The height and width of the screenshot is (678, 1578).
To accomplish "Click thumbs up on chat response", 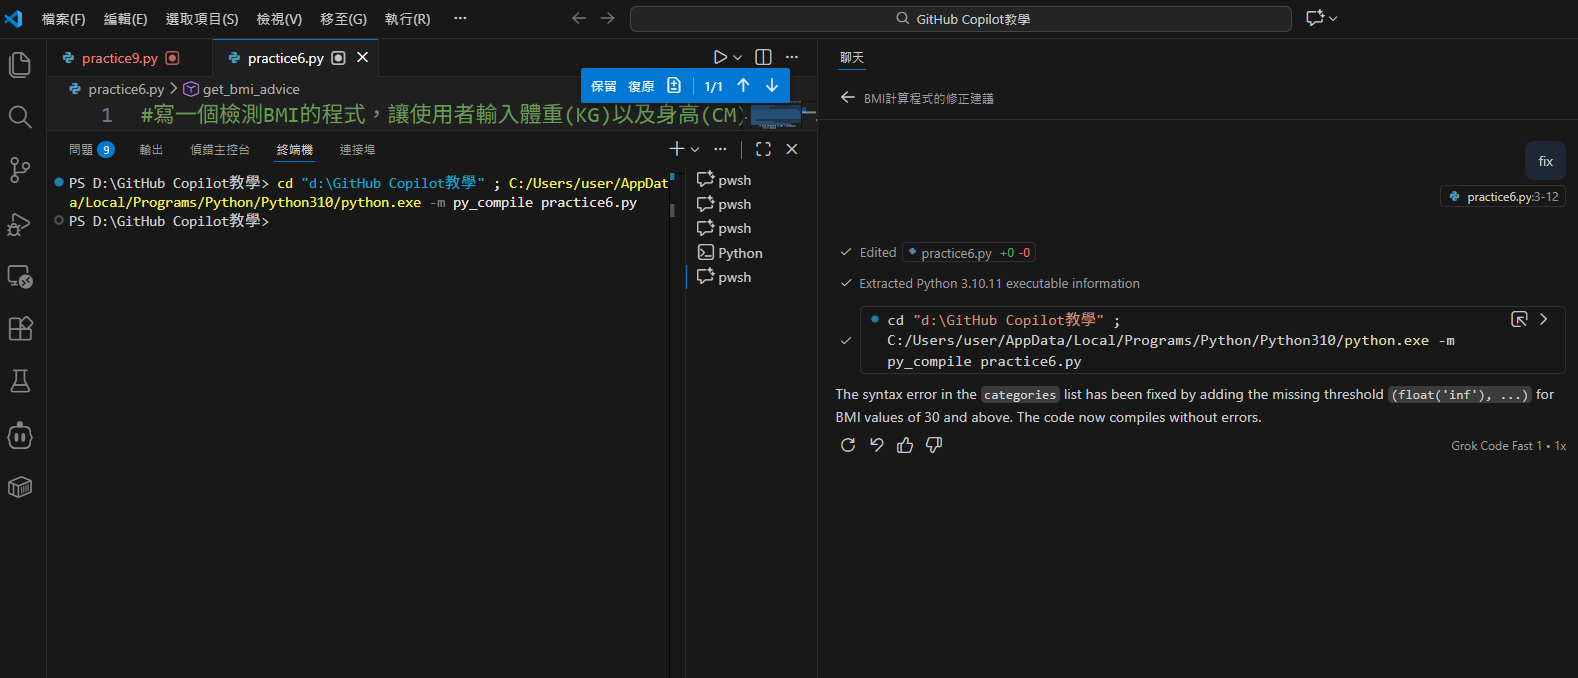I will coord(905,445).
